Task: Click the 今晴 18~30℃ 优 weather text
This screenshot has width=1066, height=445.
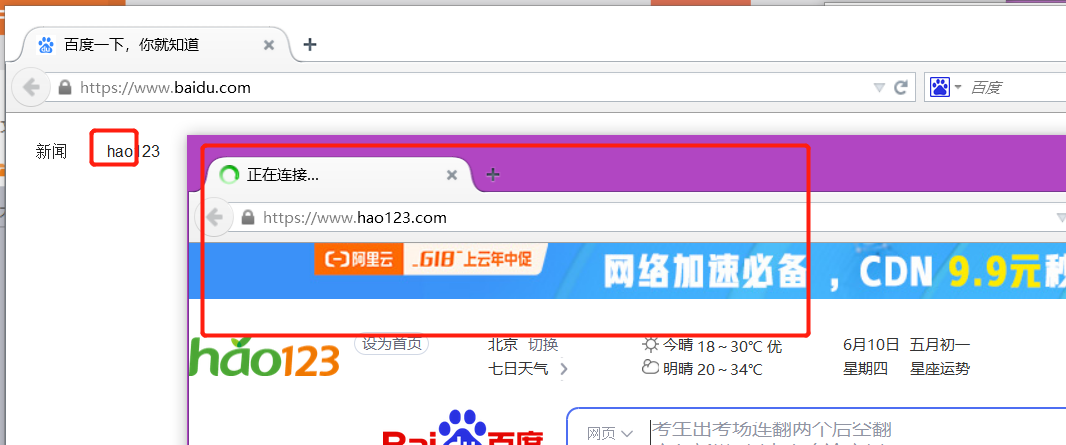Action: (x=723, y=346)
